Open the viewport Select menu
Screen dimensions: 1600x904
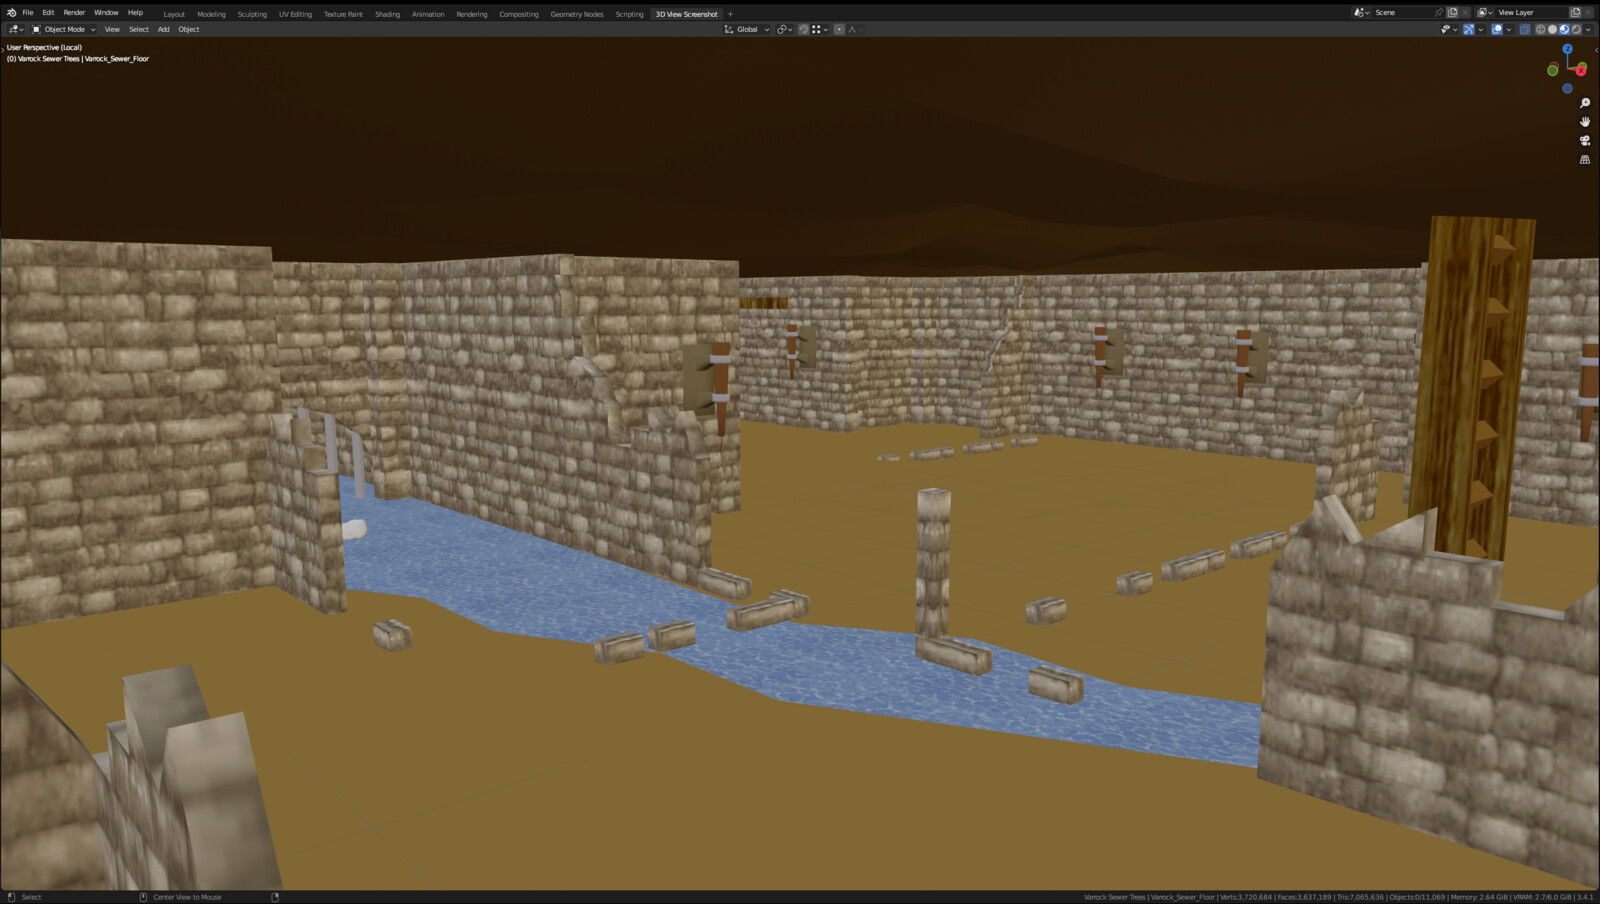139,29
